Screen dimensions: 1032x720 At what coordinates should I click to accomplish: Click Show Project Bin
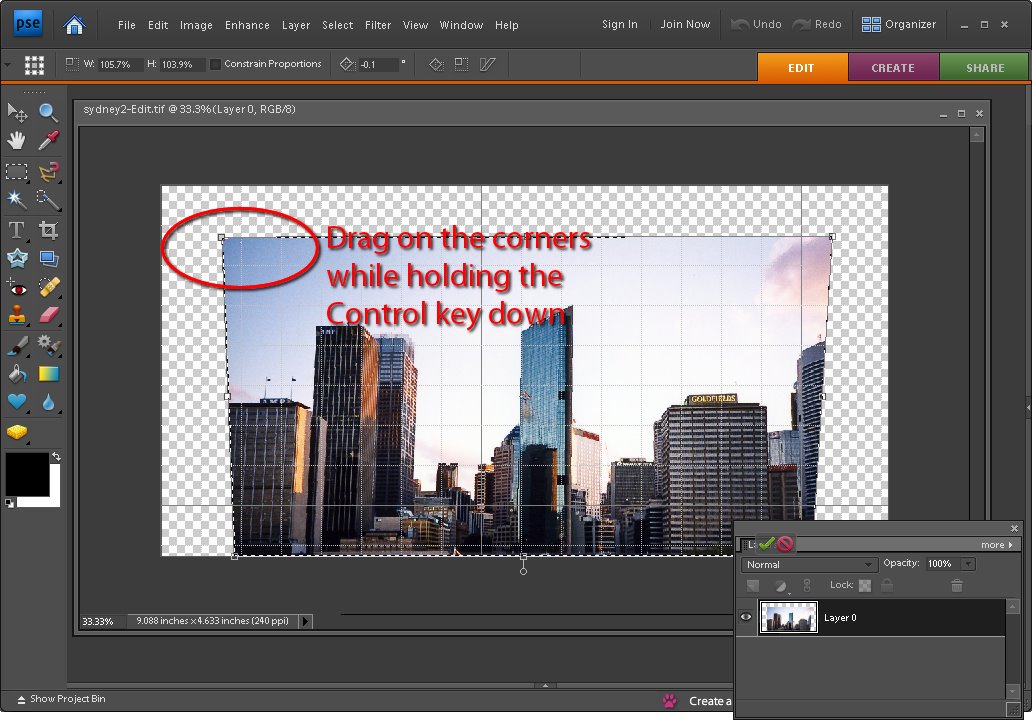point(61,699)
